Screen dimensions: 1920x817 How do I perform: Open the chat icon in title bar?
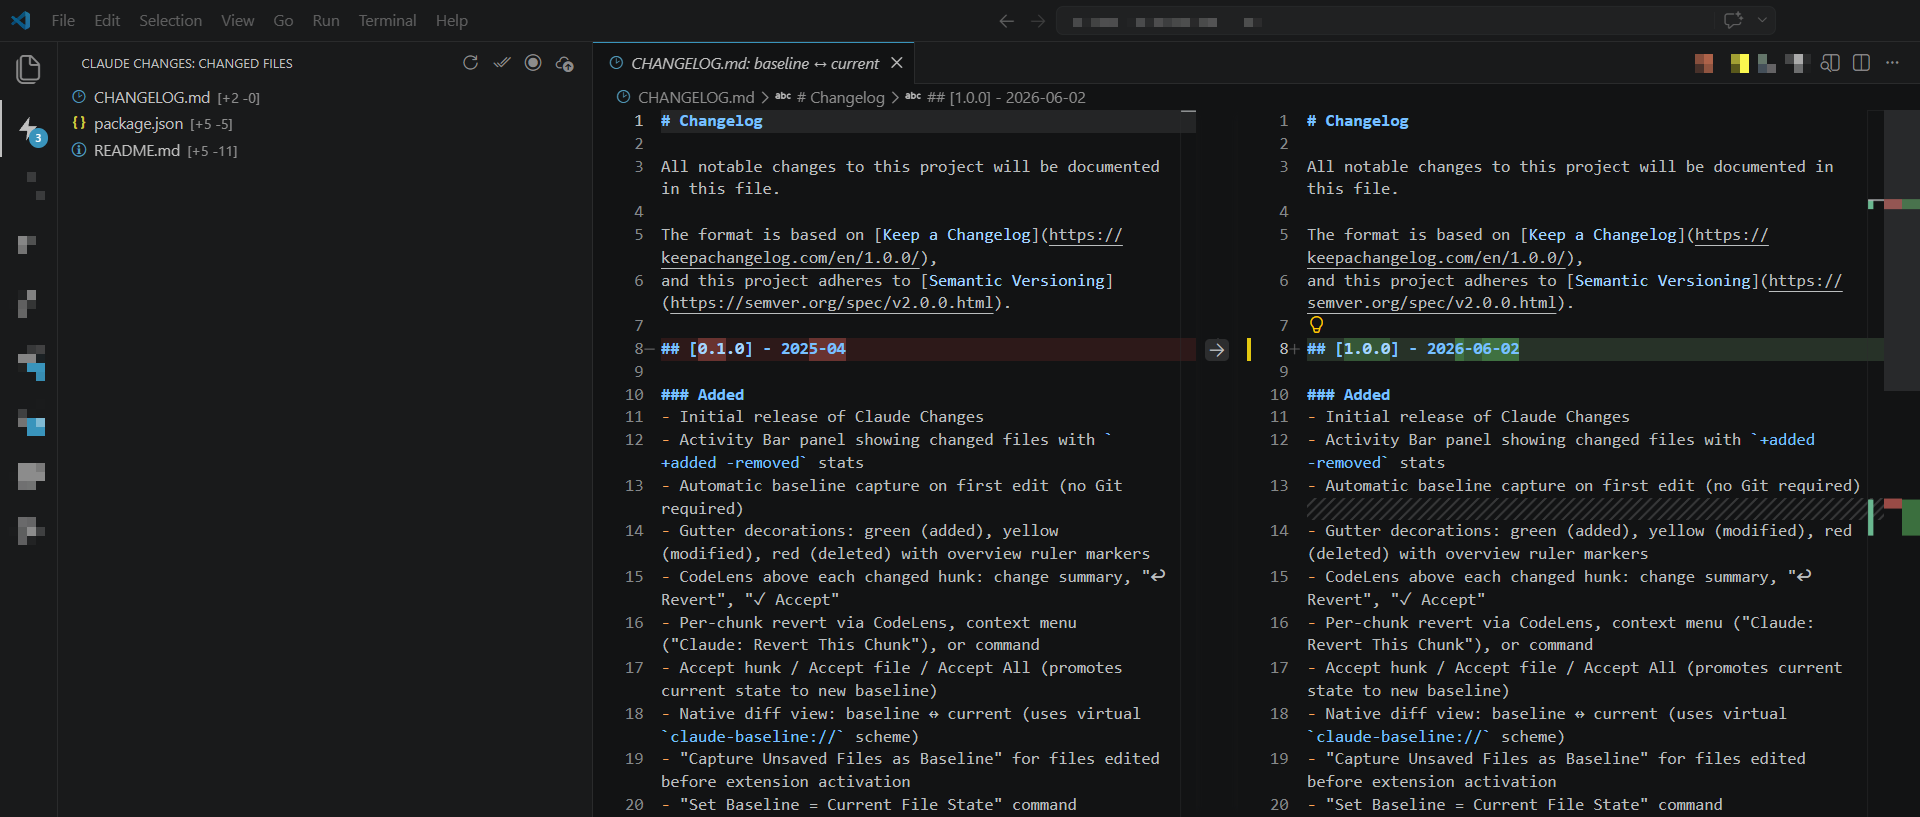tap(1733, 20)
